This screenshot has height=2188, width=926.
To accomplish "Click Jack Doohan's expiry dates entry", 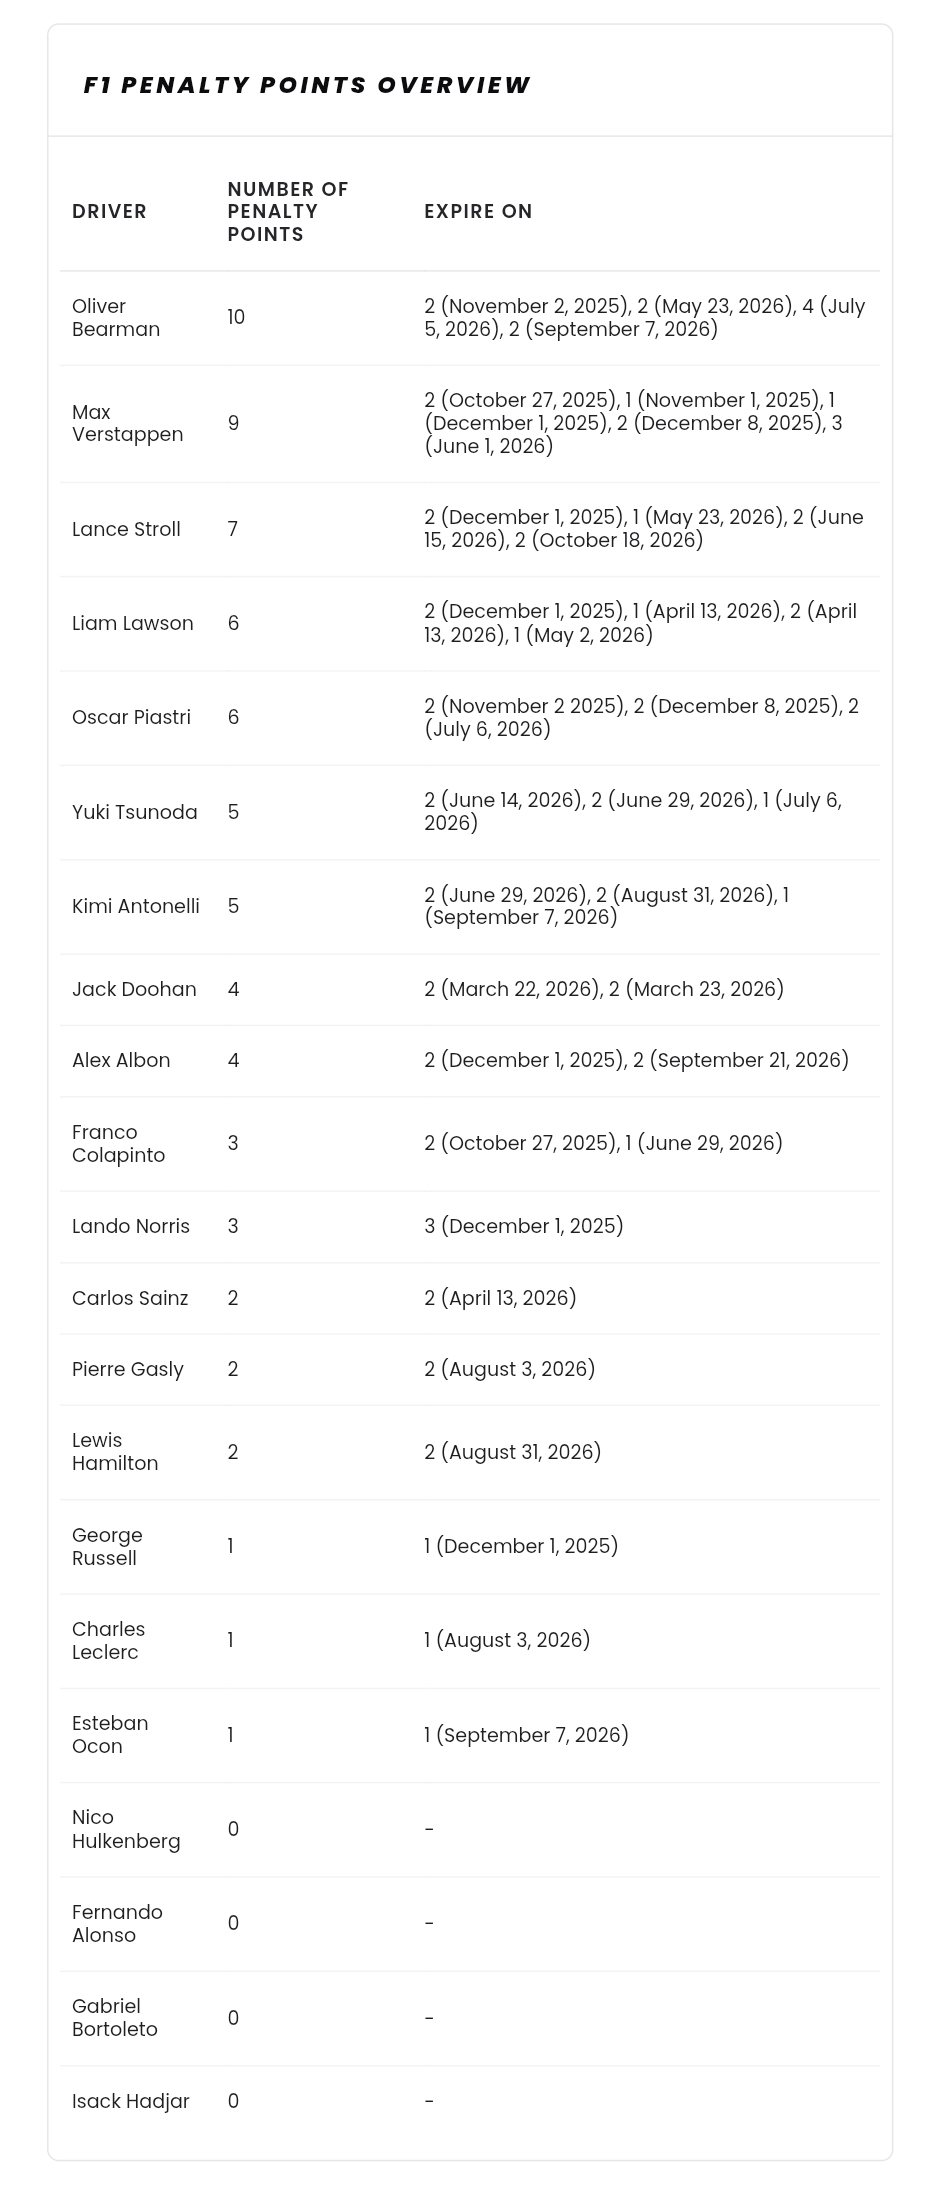I will click(603, 989).
